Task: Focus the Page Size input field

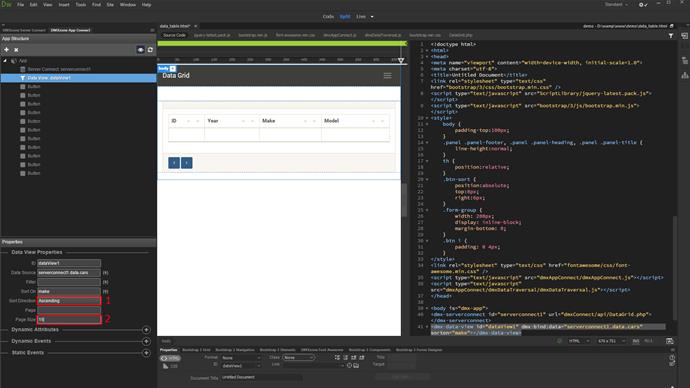Action: (x=69, y=319)
